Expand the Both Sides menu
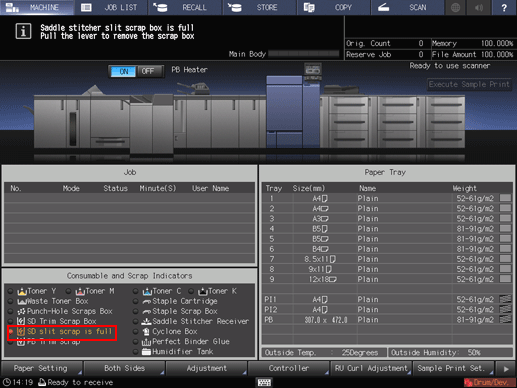 (x=124, y=368)
